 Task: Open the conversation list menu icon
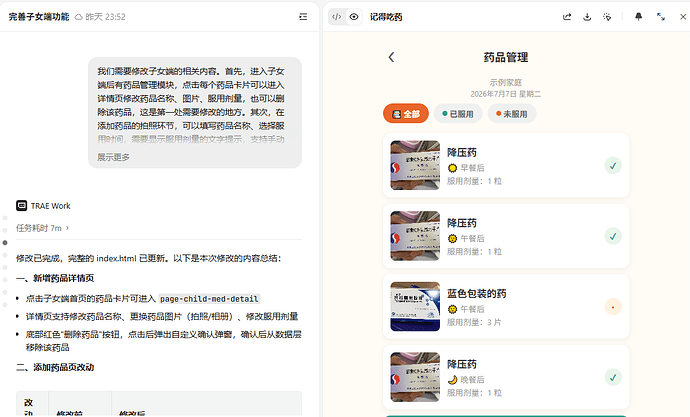(303, 17)
